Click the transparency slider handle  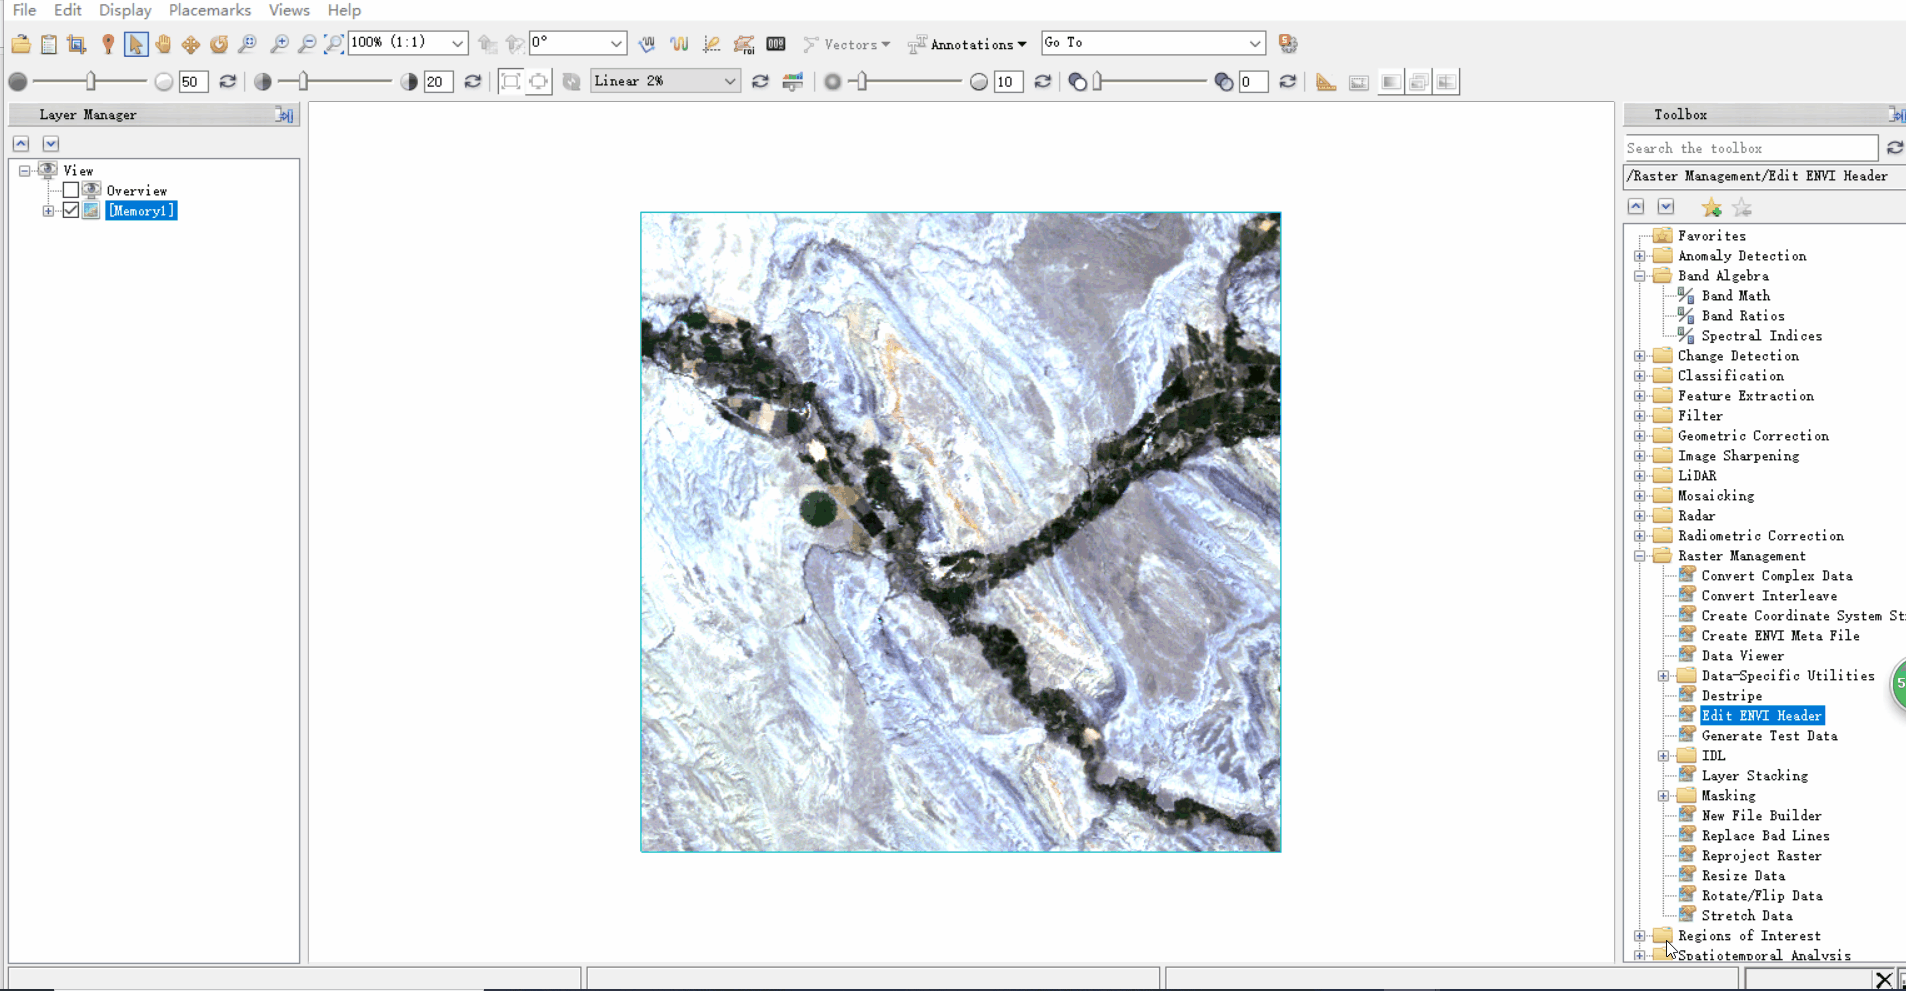(1098, 81)
